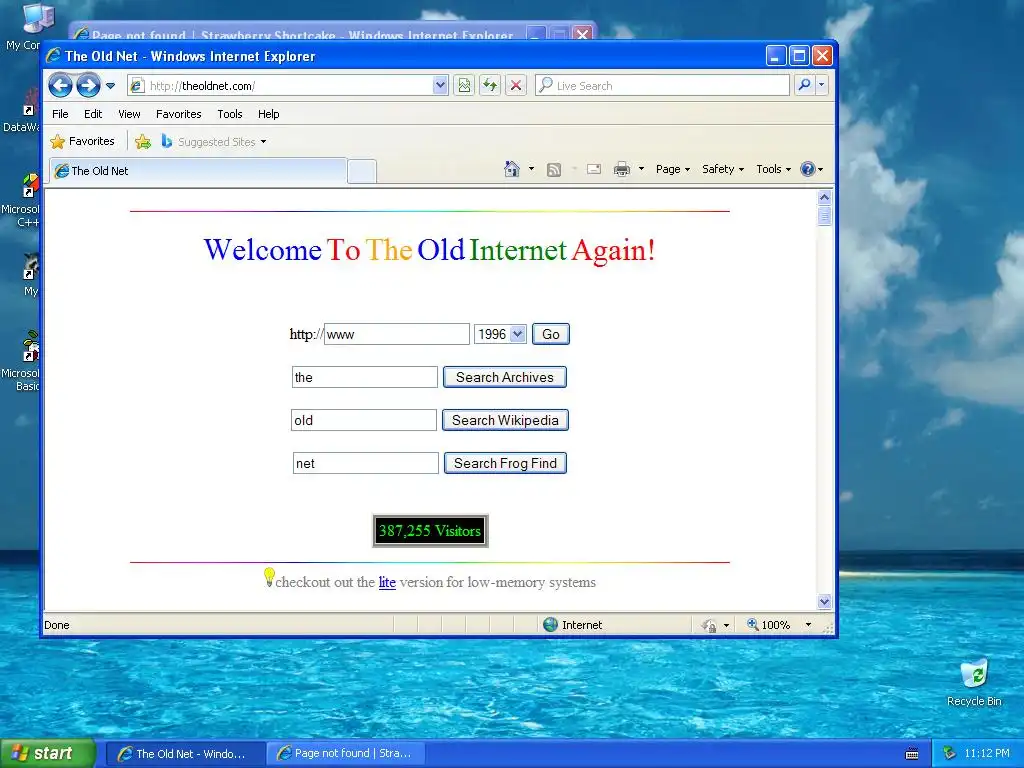Go forward with the IE Forward arrow
Viewport: 1024px width, 768px height.
88,86
